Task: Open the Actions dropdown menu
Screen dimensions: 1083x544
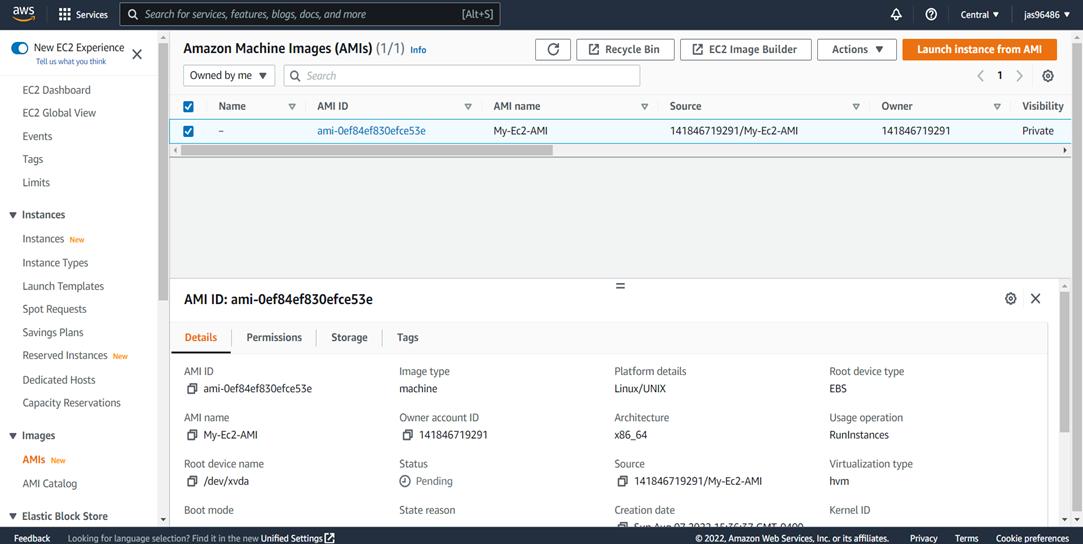Action: coord(856,50)
